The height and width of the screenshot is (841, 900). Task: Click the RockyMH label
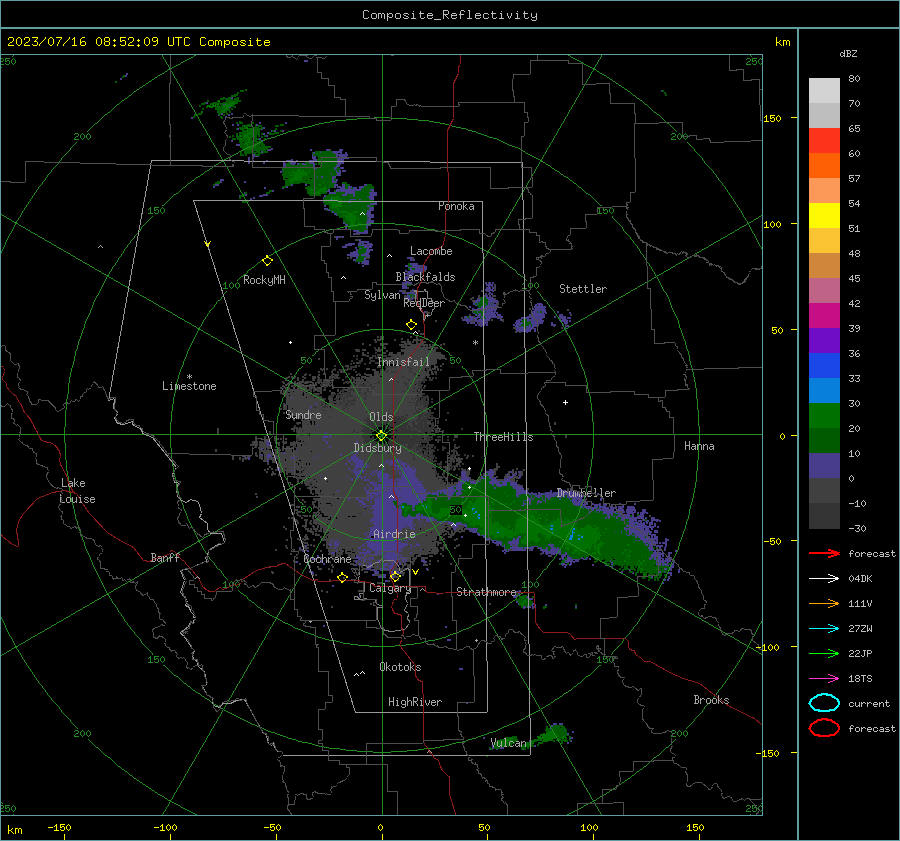(264, 280)
